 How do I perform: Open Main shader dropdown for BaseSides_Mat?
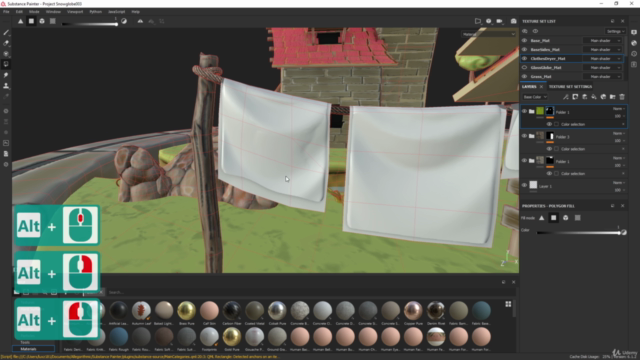coord(603,49)
